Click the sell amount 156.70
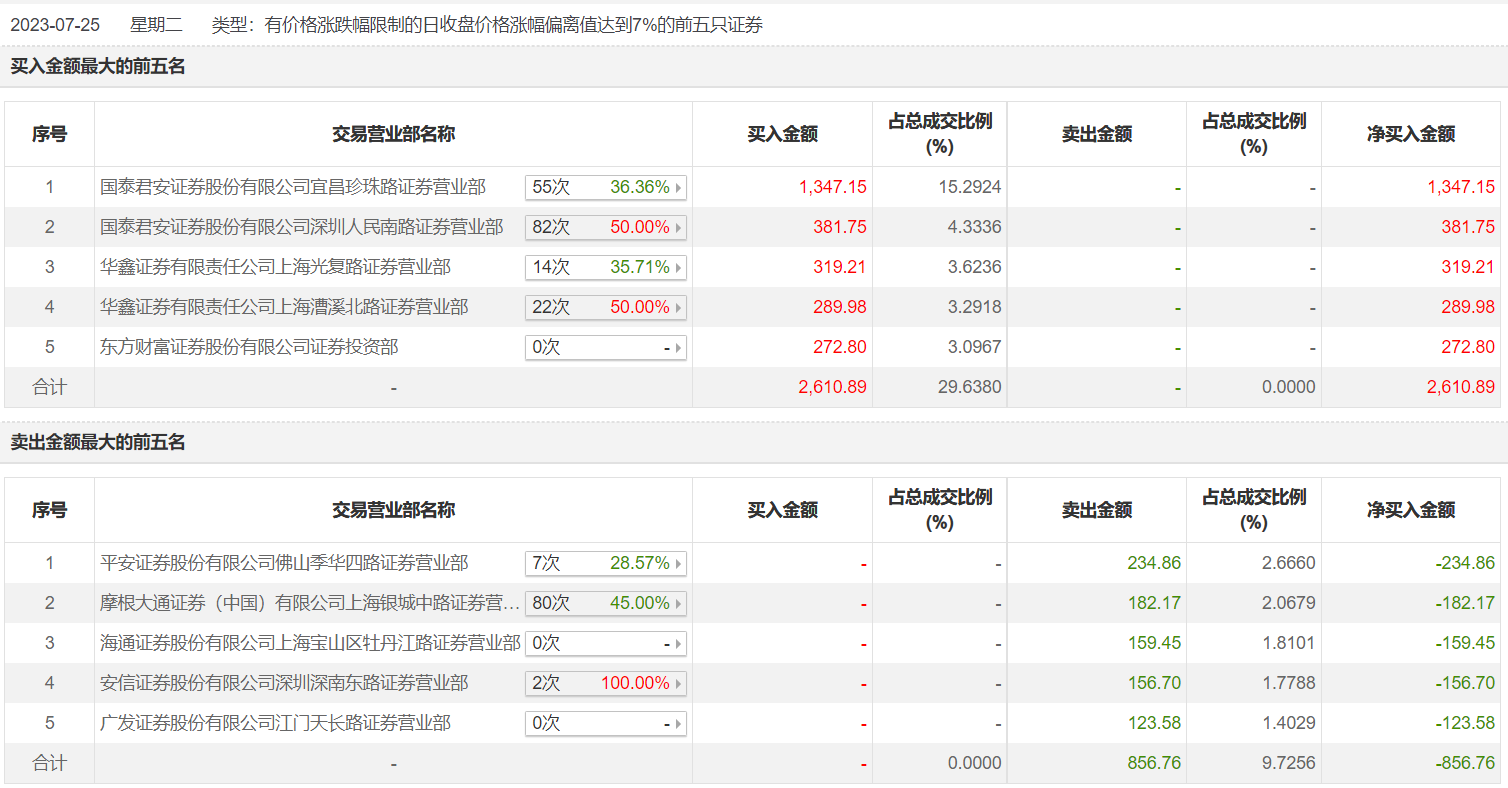 (x=1154, y=683)
